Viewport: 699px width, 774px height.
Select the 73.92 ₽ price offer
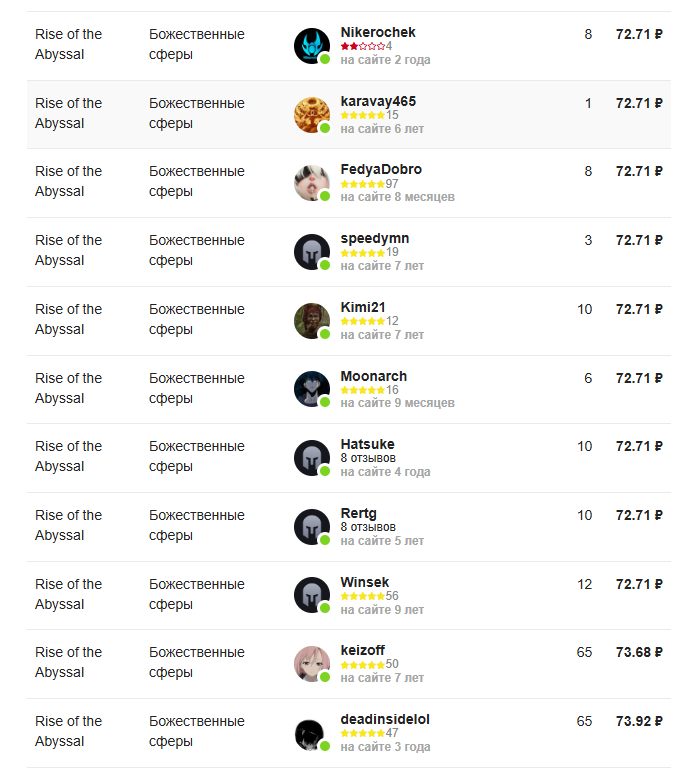coord(639,721)
